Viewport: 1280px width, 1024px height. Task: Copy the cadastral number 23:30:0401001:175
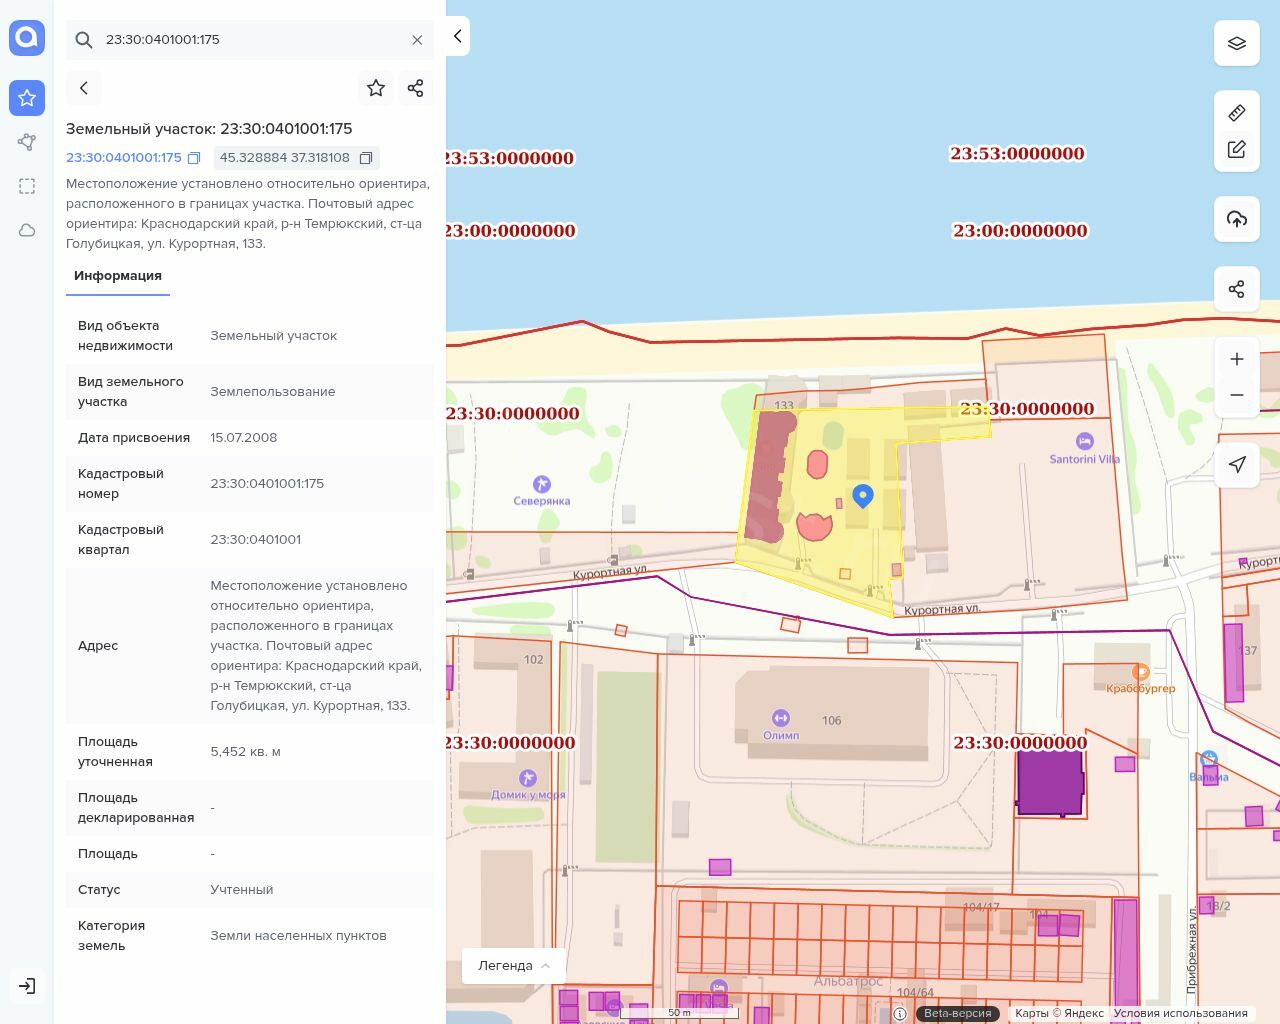(194, 158)
